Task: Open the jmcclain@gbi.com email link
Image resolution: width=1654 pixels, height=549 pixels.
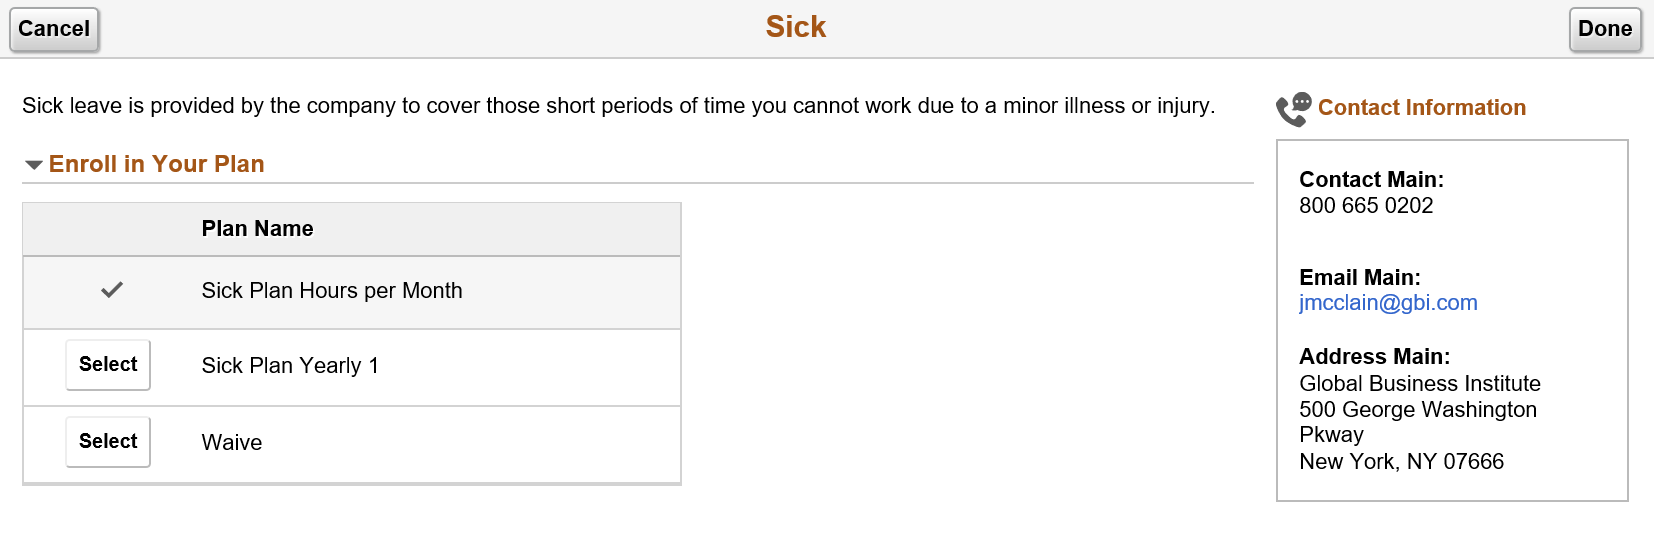Action: click(1388, 303)
